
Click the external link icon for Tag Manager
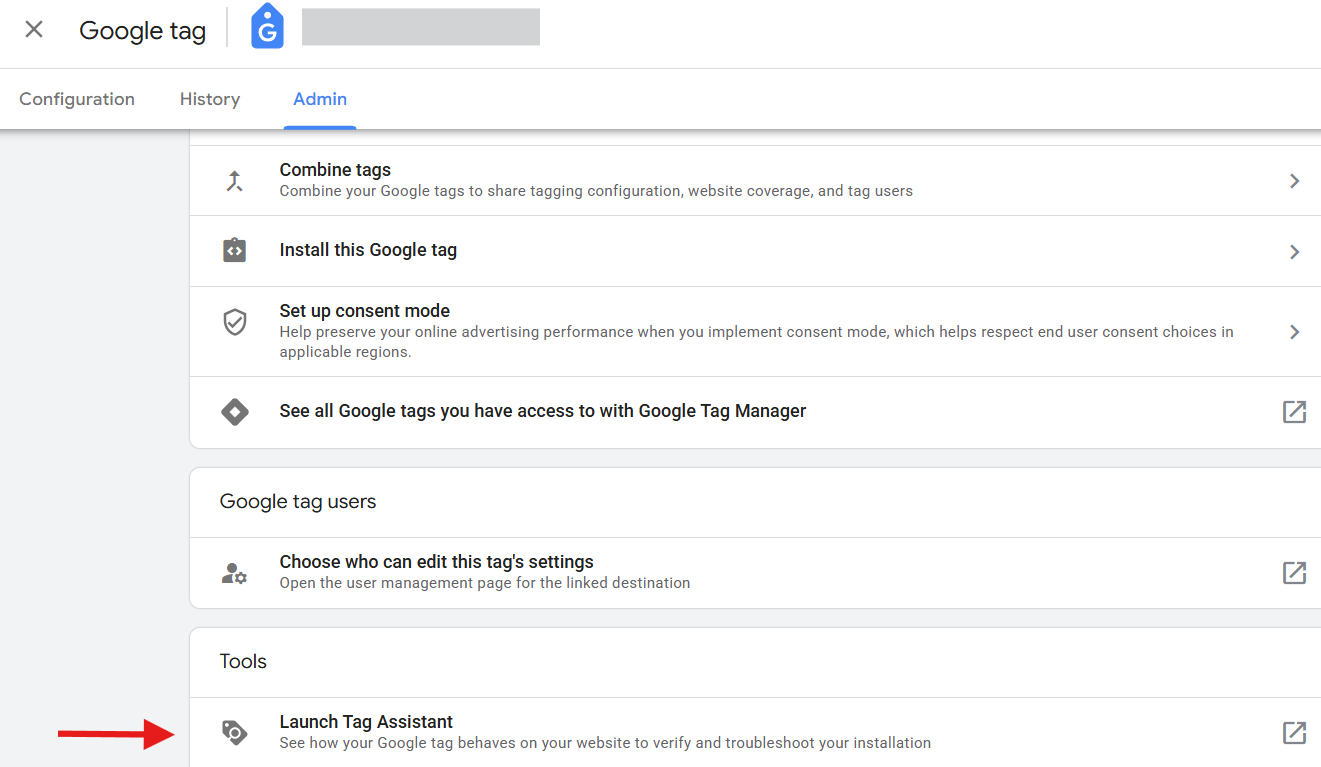1294,412
